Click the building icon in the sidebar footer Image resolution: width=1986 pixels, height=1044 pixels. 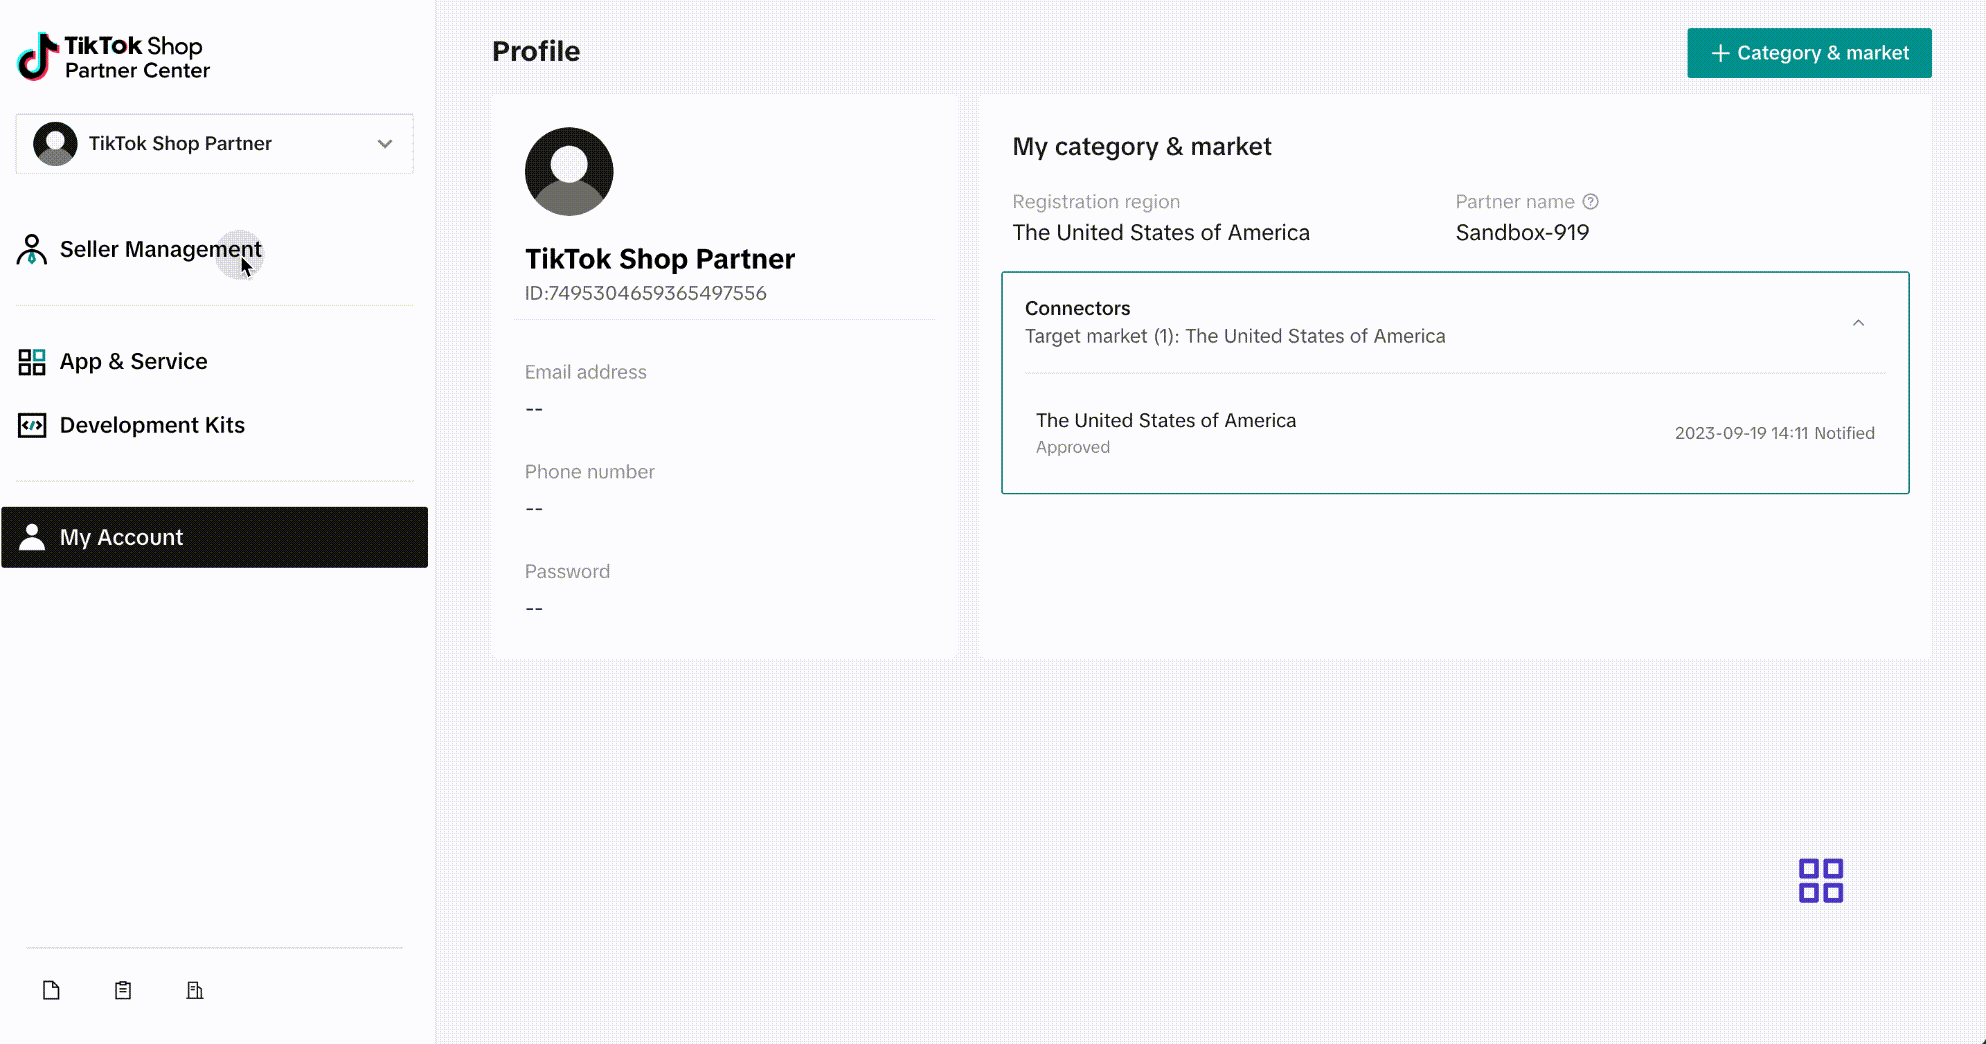click(x=195, y=990)
